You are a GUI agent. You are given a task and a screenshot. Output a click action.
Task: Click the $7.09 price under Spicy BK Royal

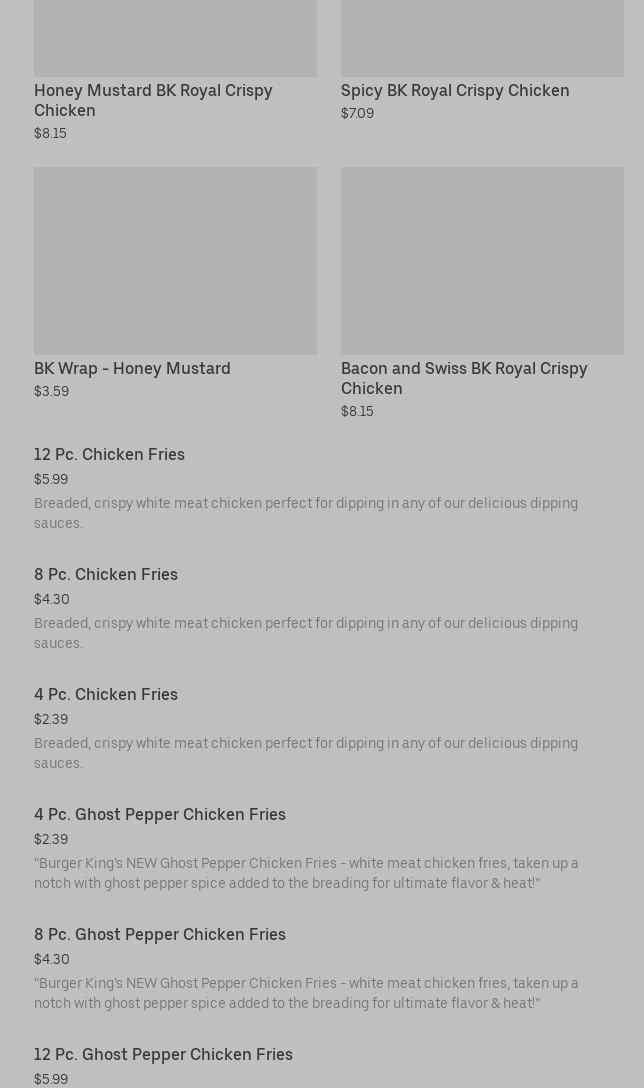357,113
